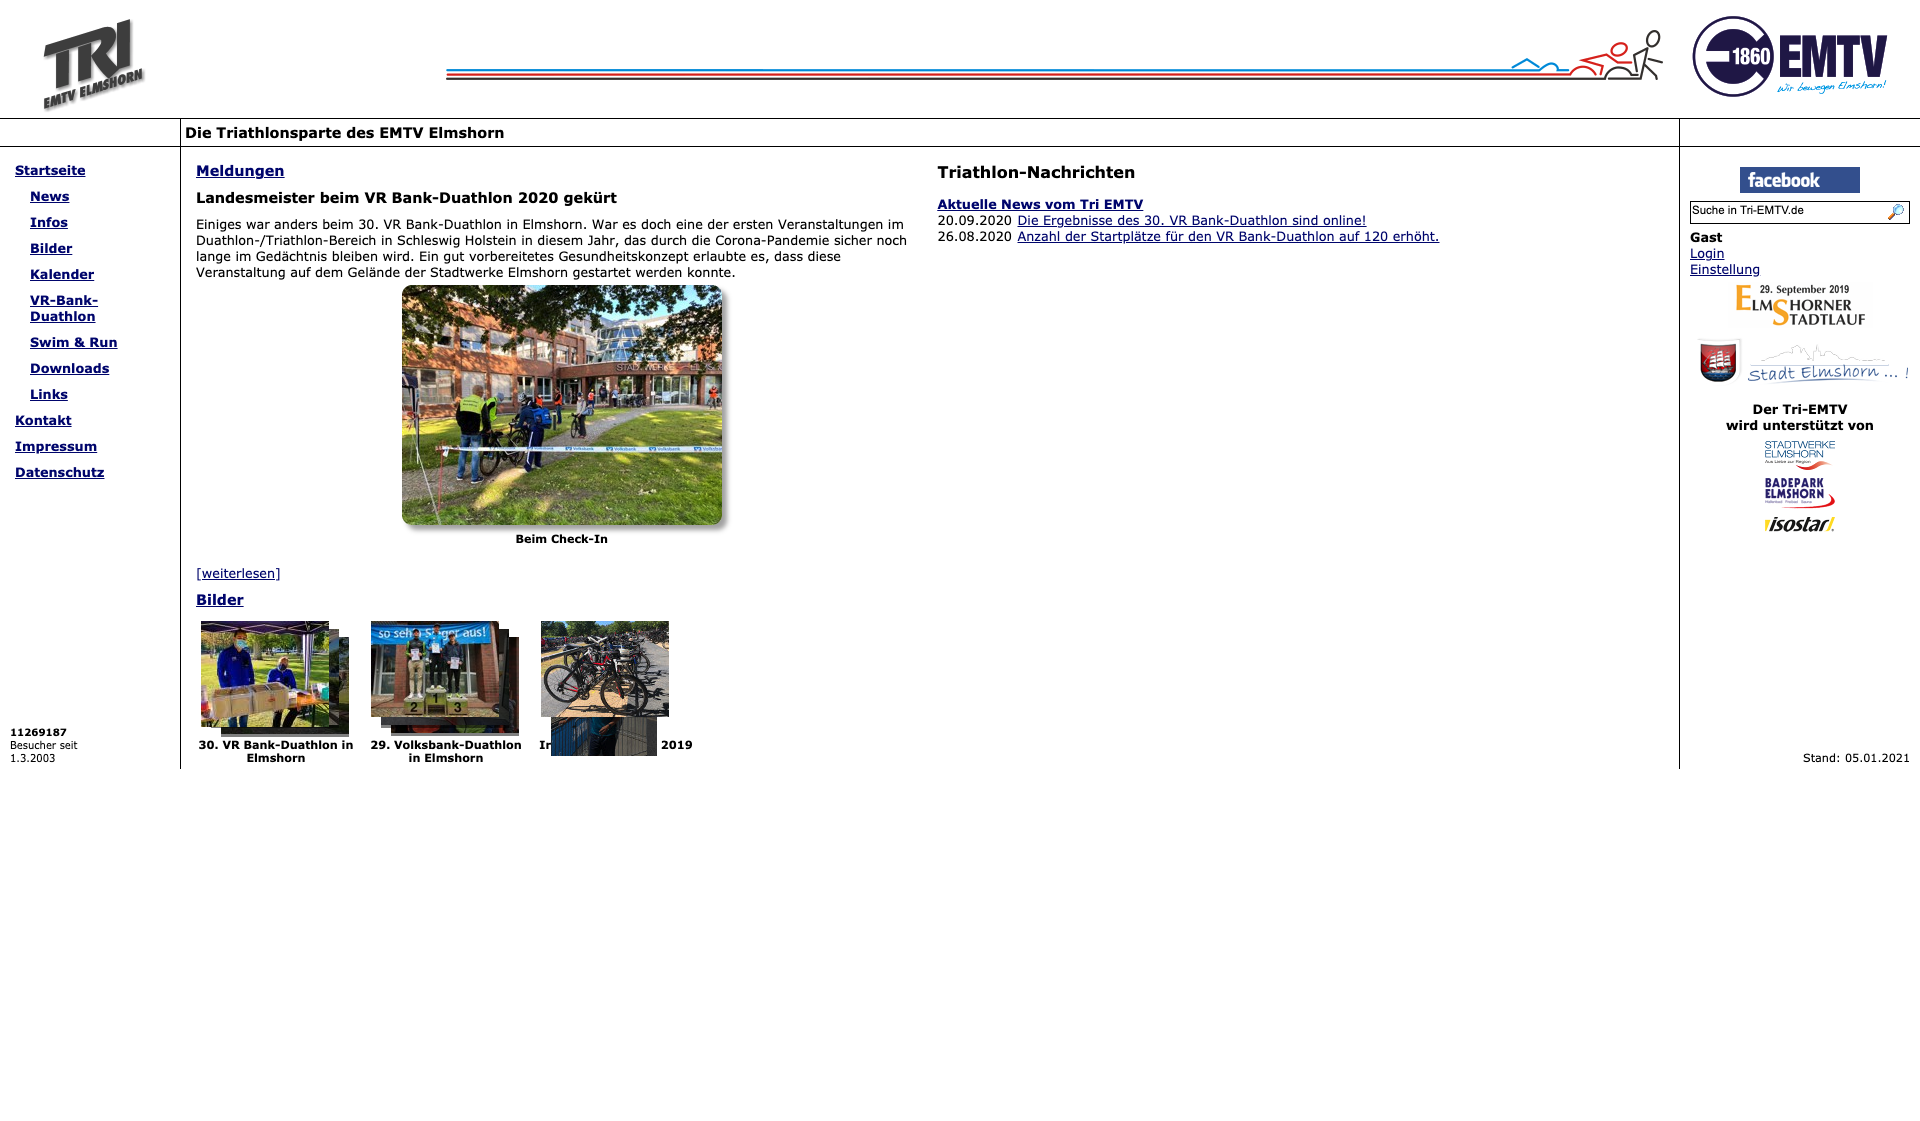Click the Badepark Elmshorn sponsor logo
Viewport: 1920px width, 1121px height.
tap(1799, 491)
